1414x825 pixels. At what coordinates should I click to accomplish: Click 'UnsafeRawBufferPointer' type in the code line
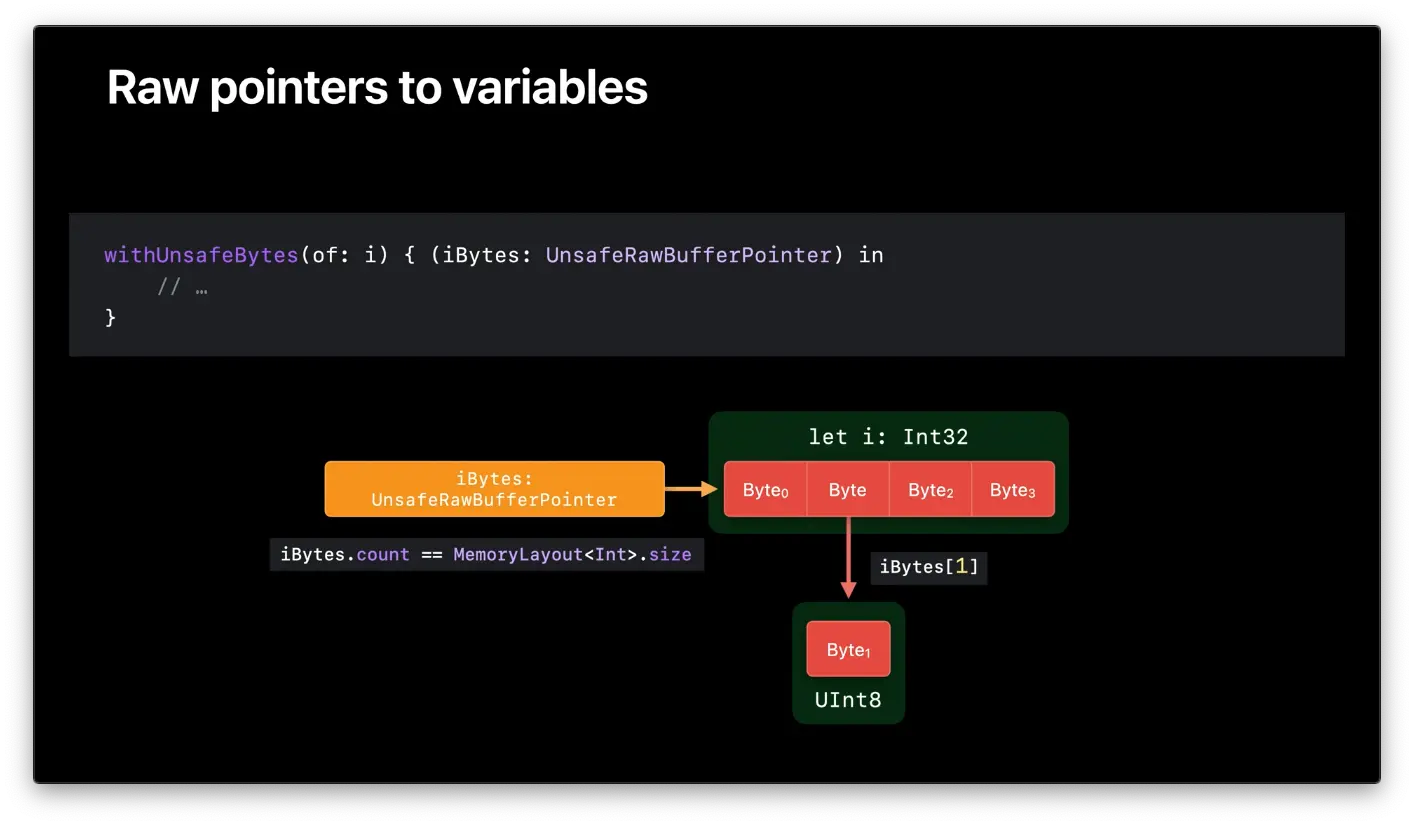[x=689, y=255]
